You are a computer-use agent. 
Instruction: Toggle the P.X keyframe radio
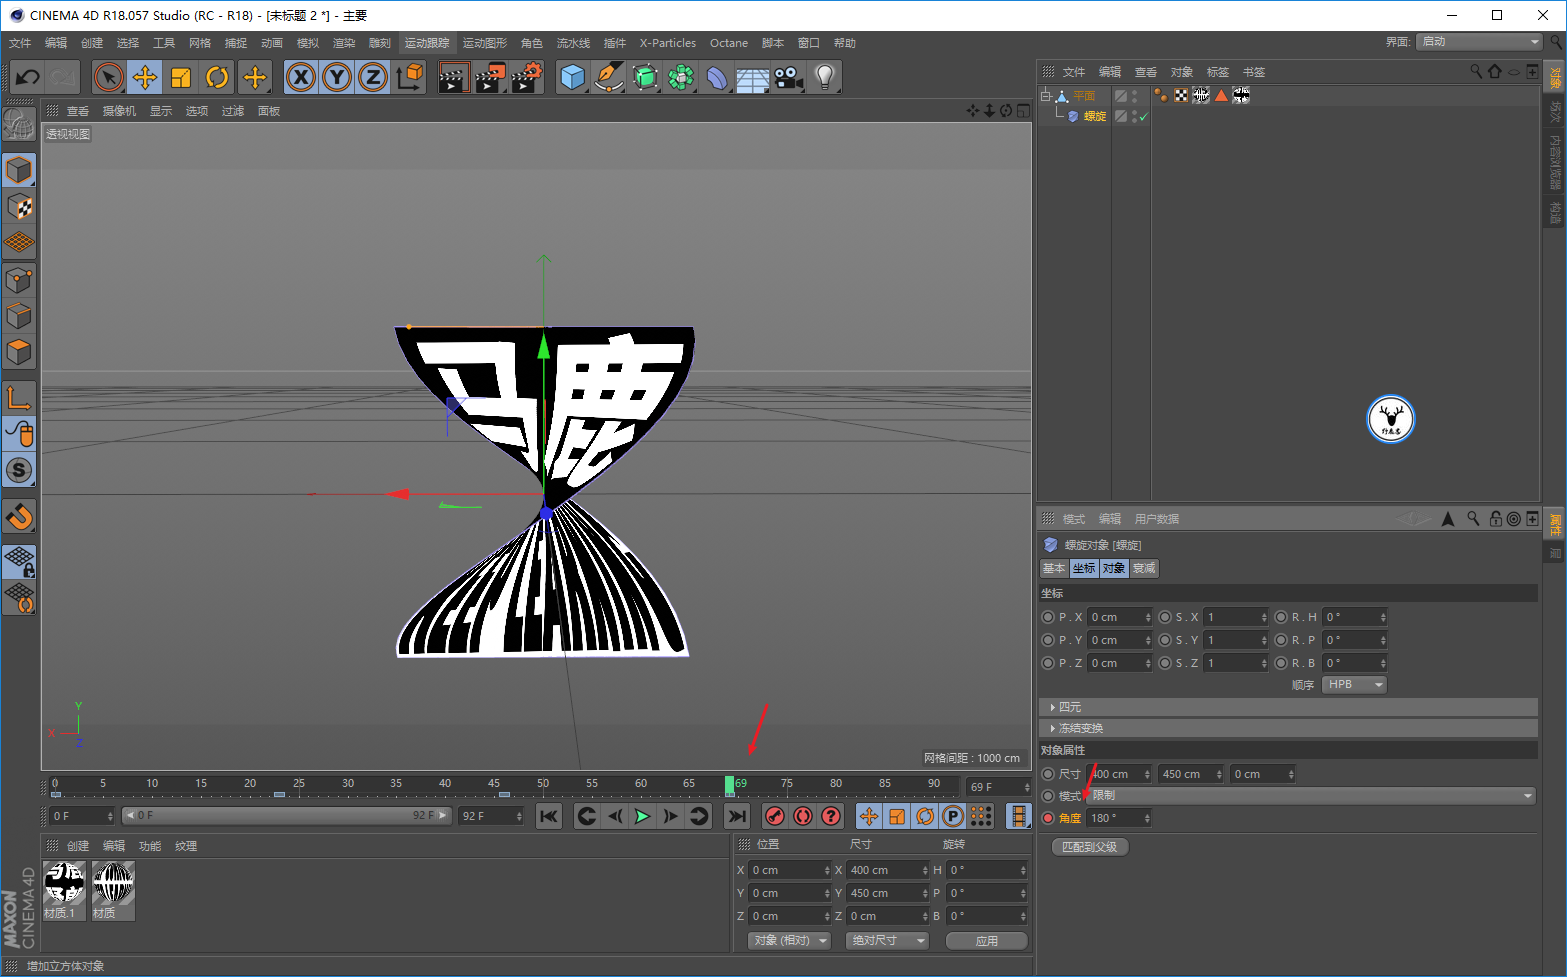click(x=1048, y=617)
